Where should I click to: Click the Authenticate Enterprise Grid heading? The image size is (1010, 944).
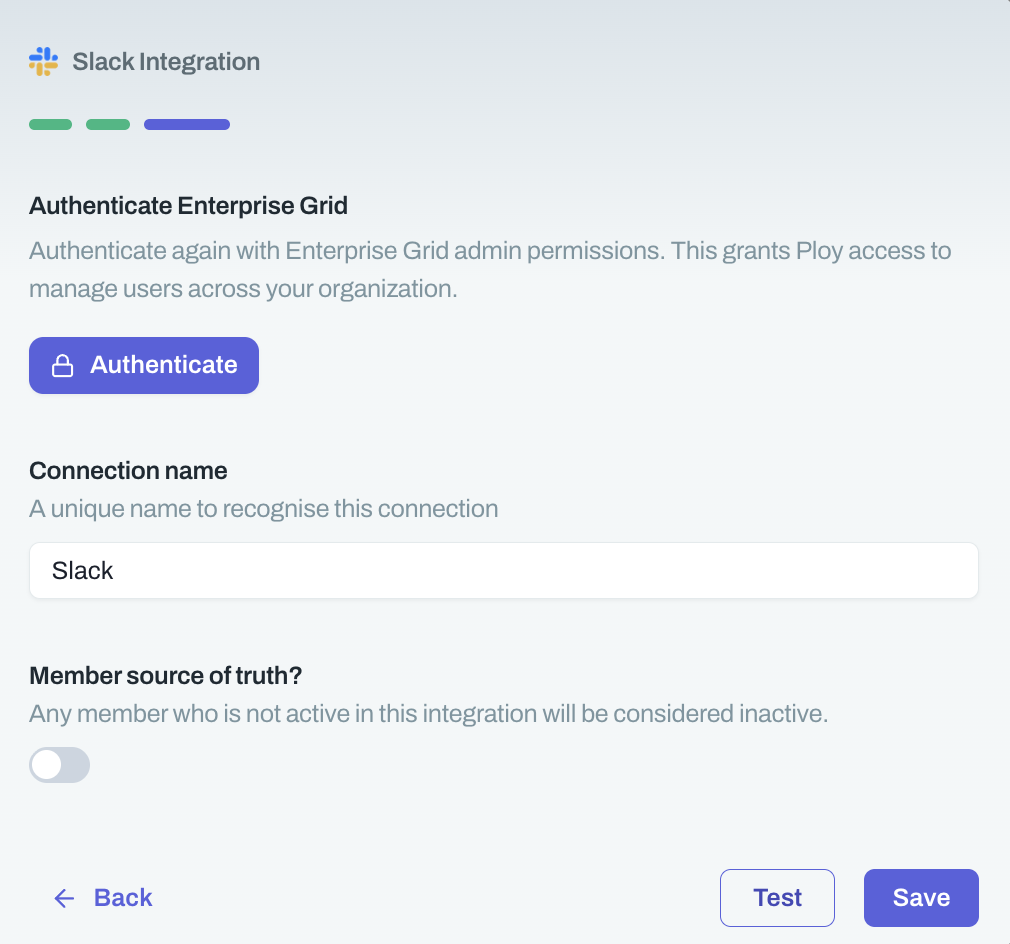(x=188, y=206)
